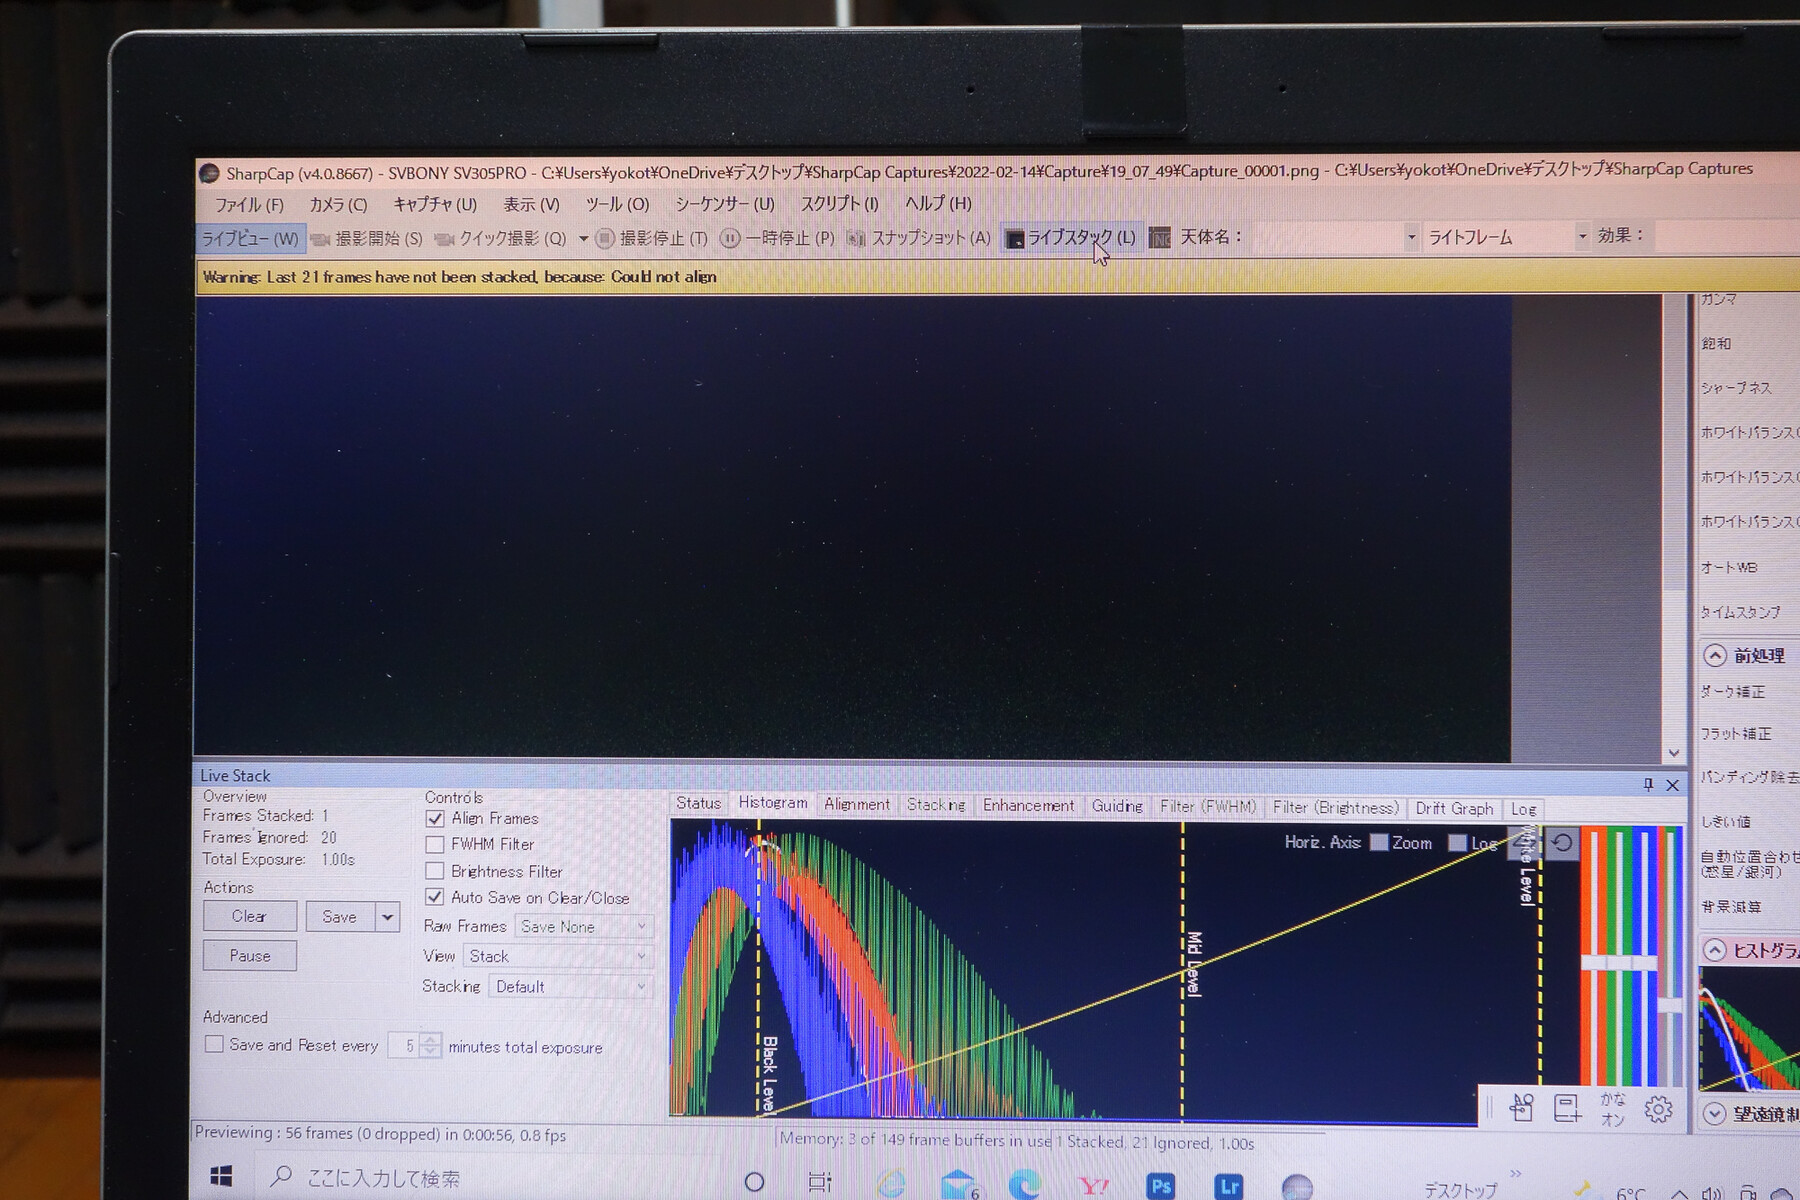Switch to the Filter (FWHM) tab
The width and height of the screenshot is (1800, 1200).
tap(1208, 807)
